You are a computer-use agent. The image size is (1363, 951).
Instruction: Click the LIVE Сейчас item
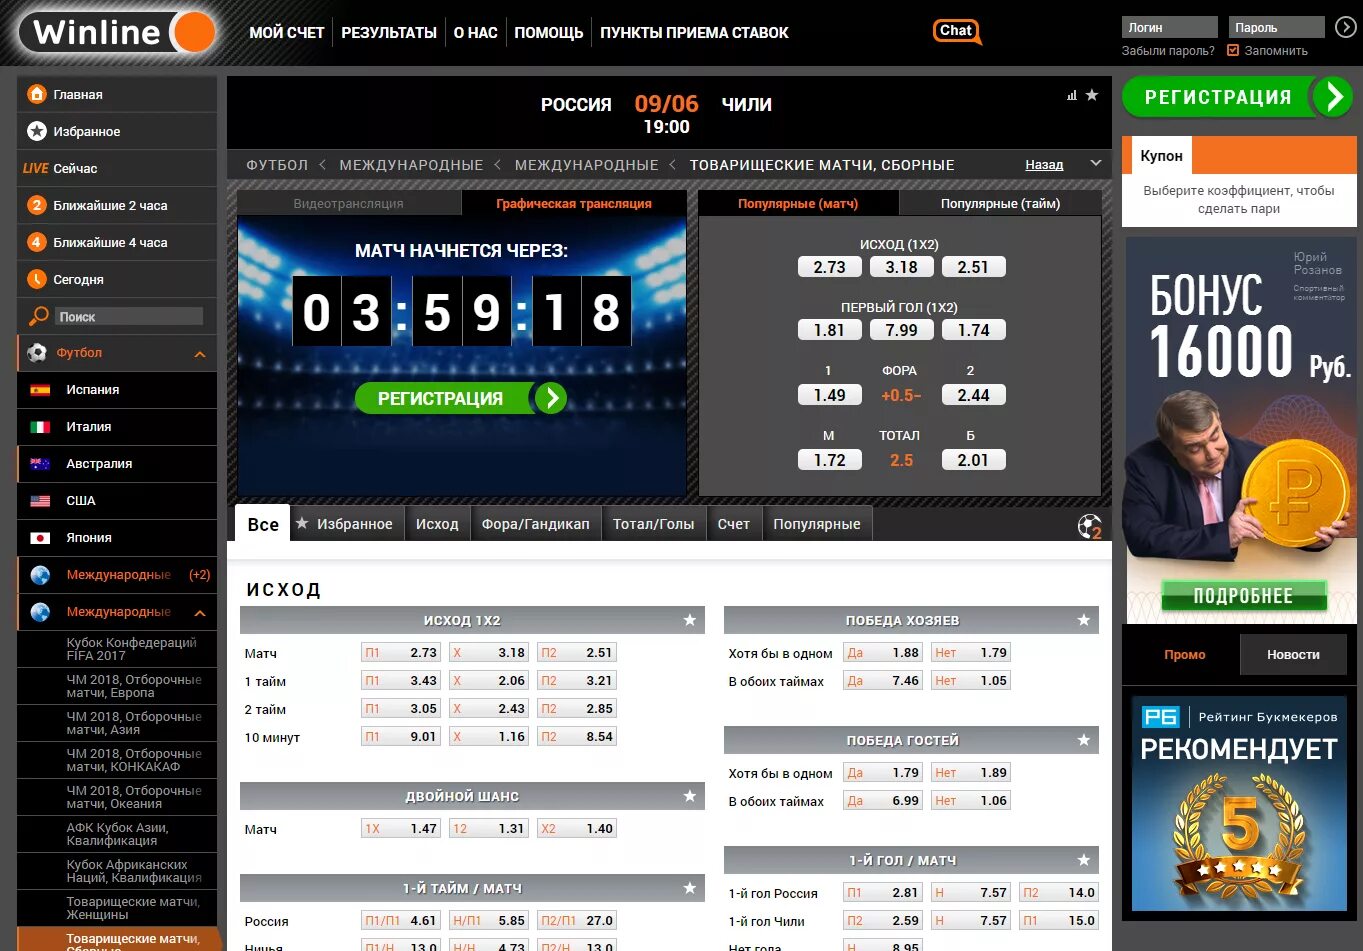[x=117, y=168]
